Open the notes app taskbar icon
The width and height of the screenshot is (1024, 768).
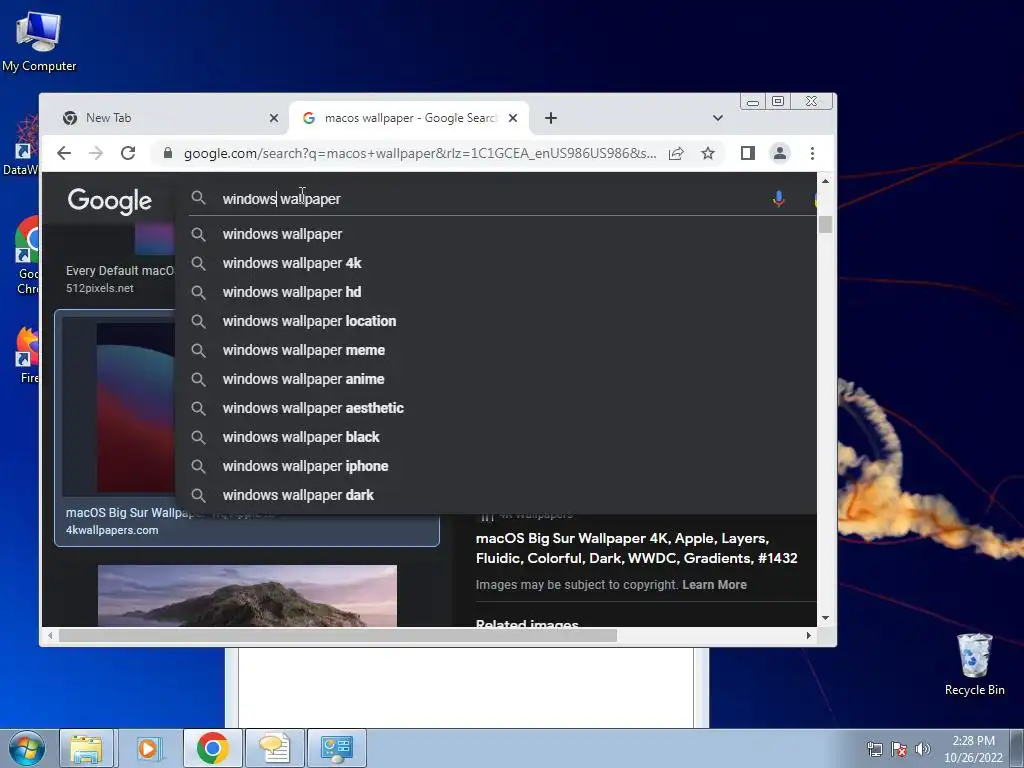tap(274, 748)
